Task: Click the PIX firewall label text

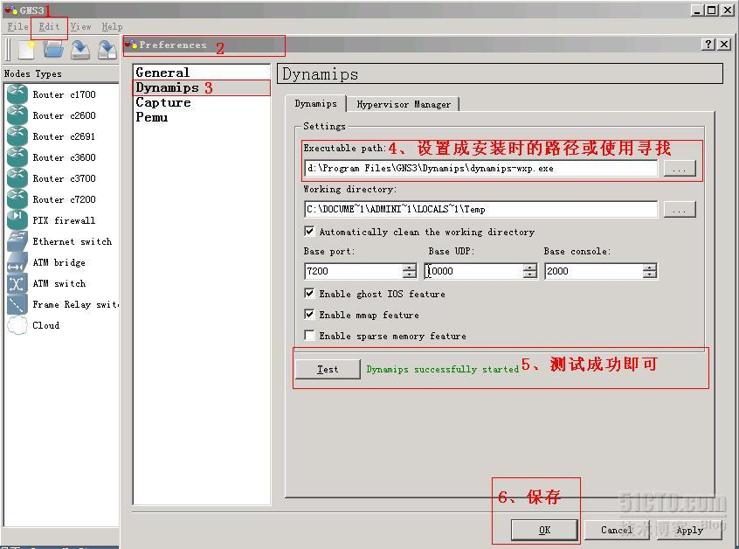Action: [x=64, y=221]
